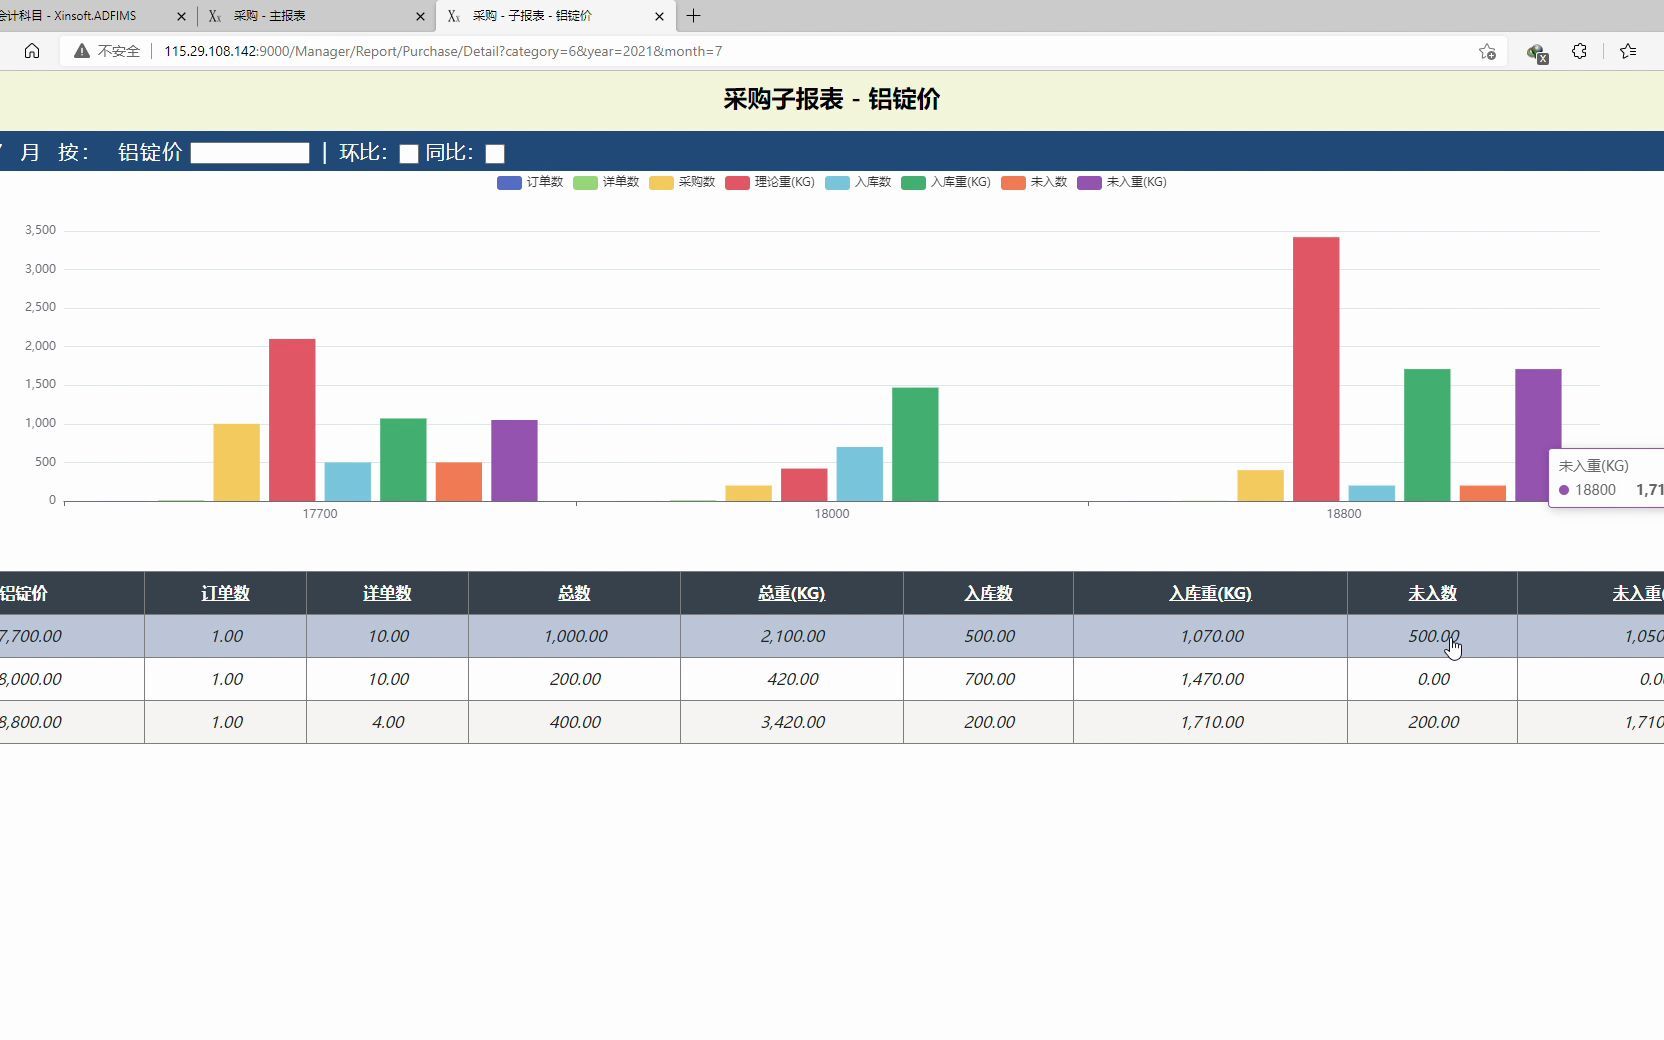Click the 2,100.00 cell in the table

coord(792,636)
